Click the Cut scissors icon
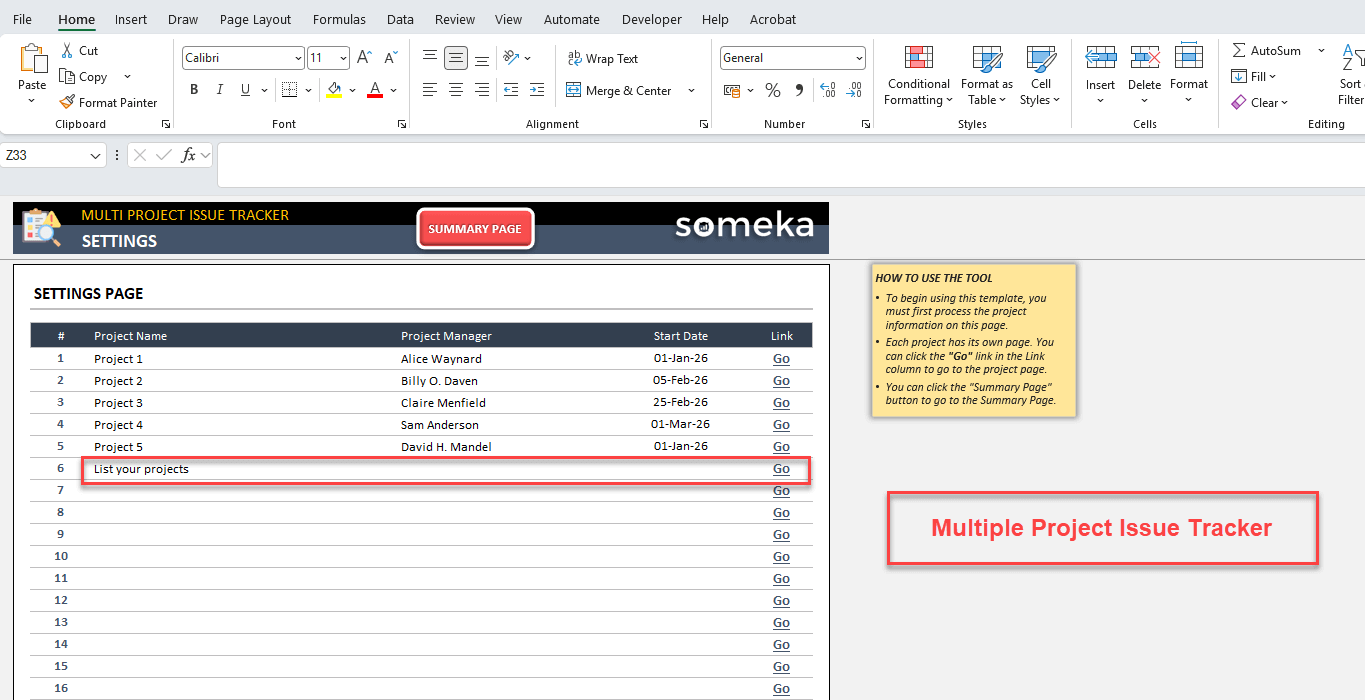 67,50
